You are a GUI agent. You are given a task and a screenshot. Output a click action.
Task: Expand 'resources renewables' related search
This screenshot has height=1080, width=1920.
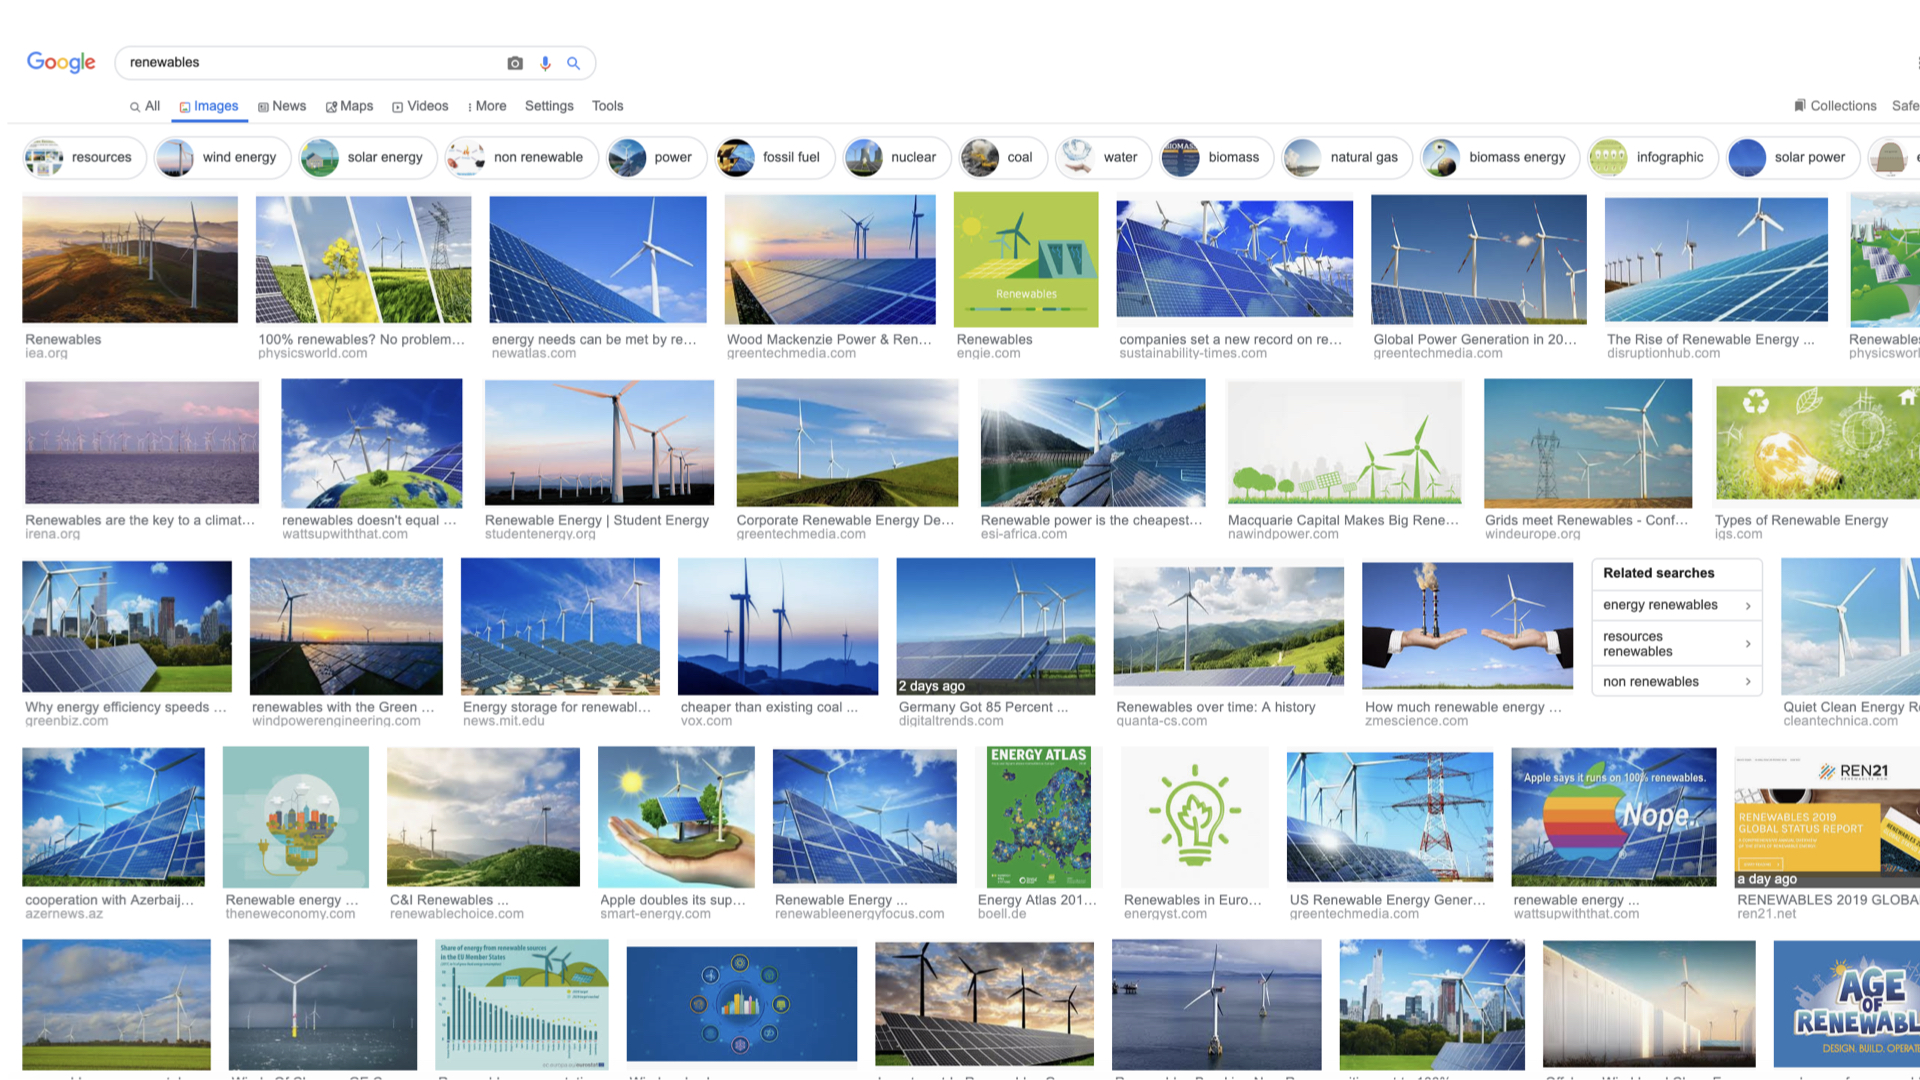pos(1676,644)
